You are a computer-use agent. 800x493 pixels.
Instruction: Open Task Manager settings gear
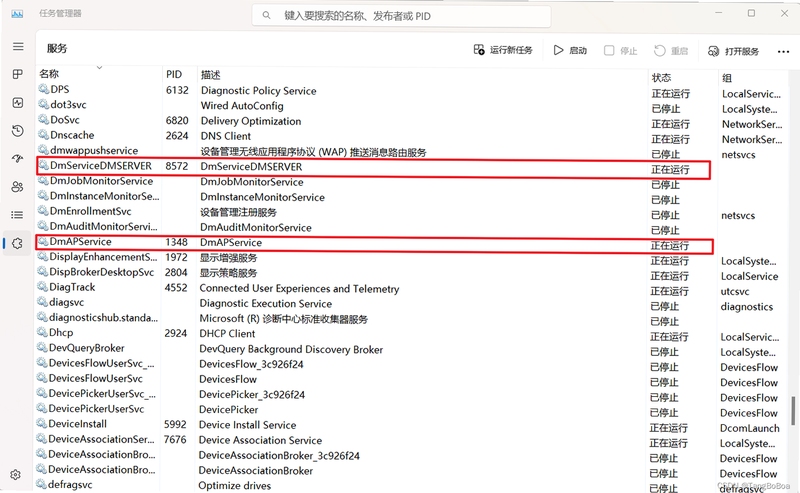point(15,475)
